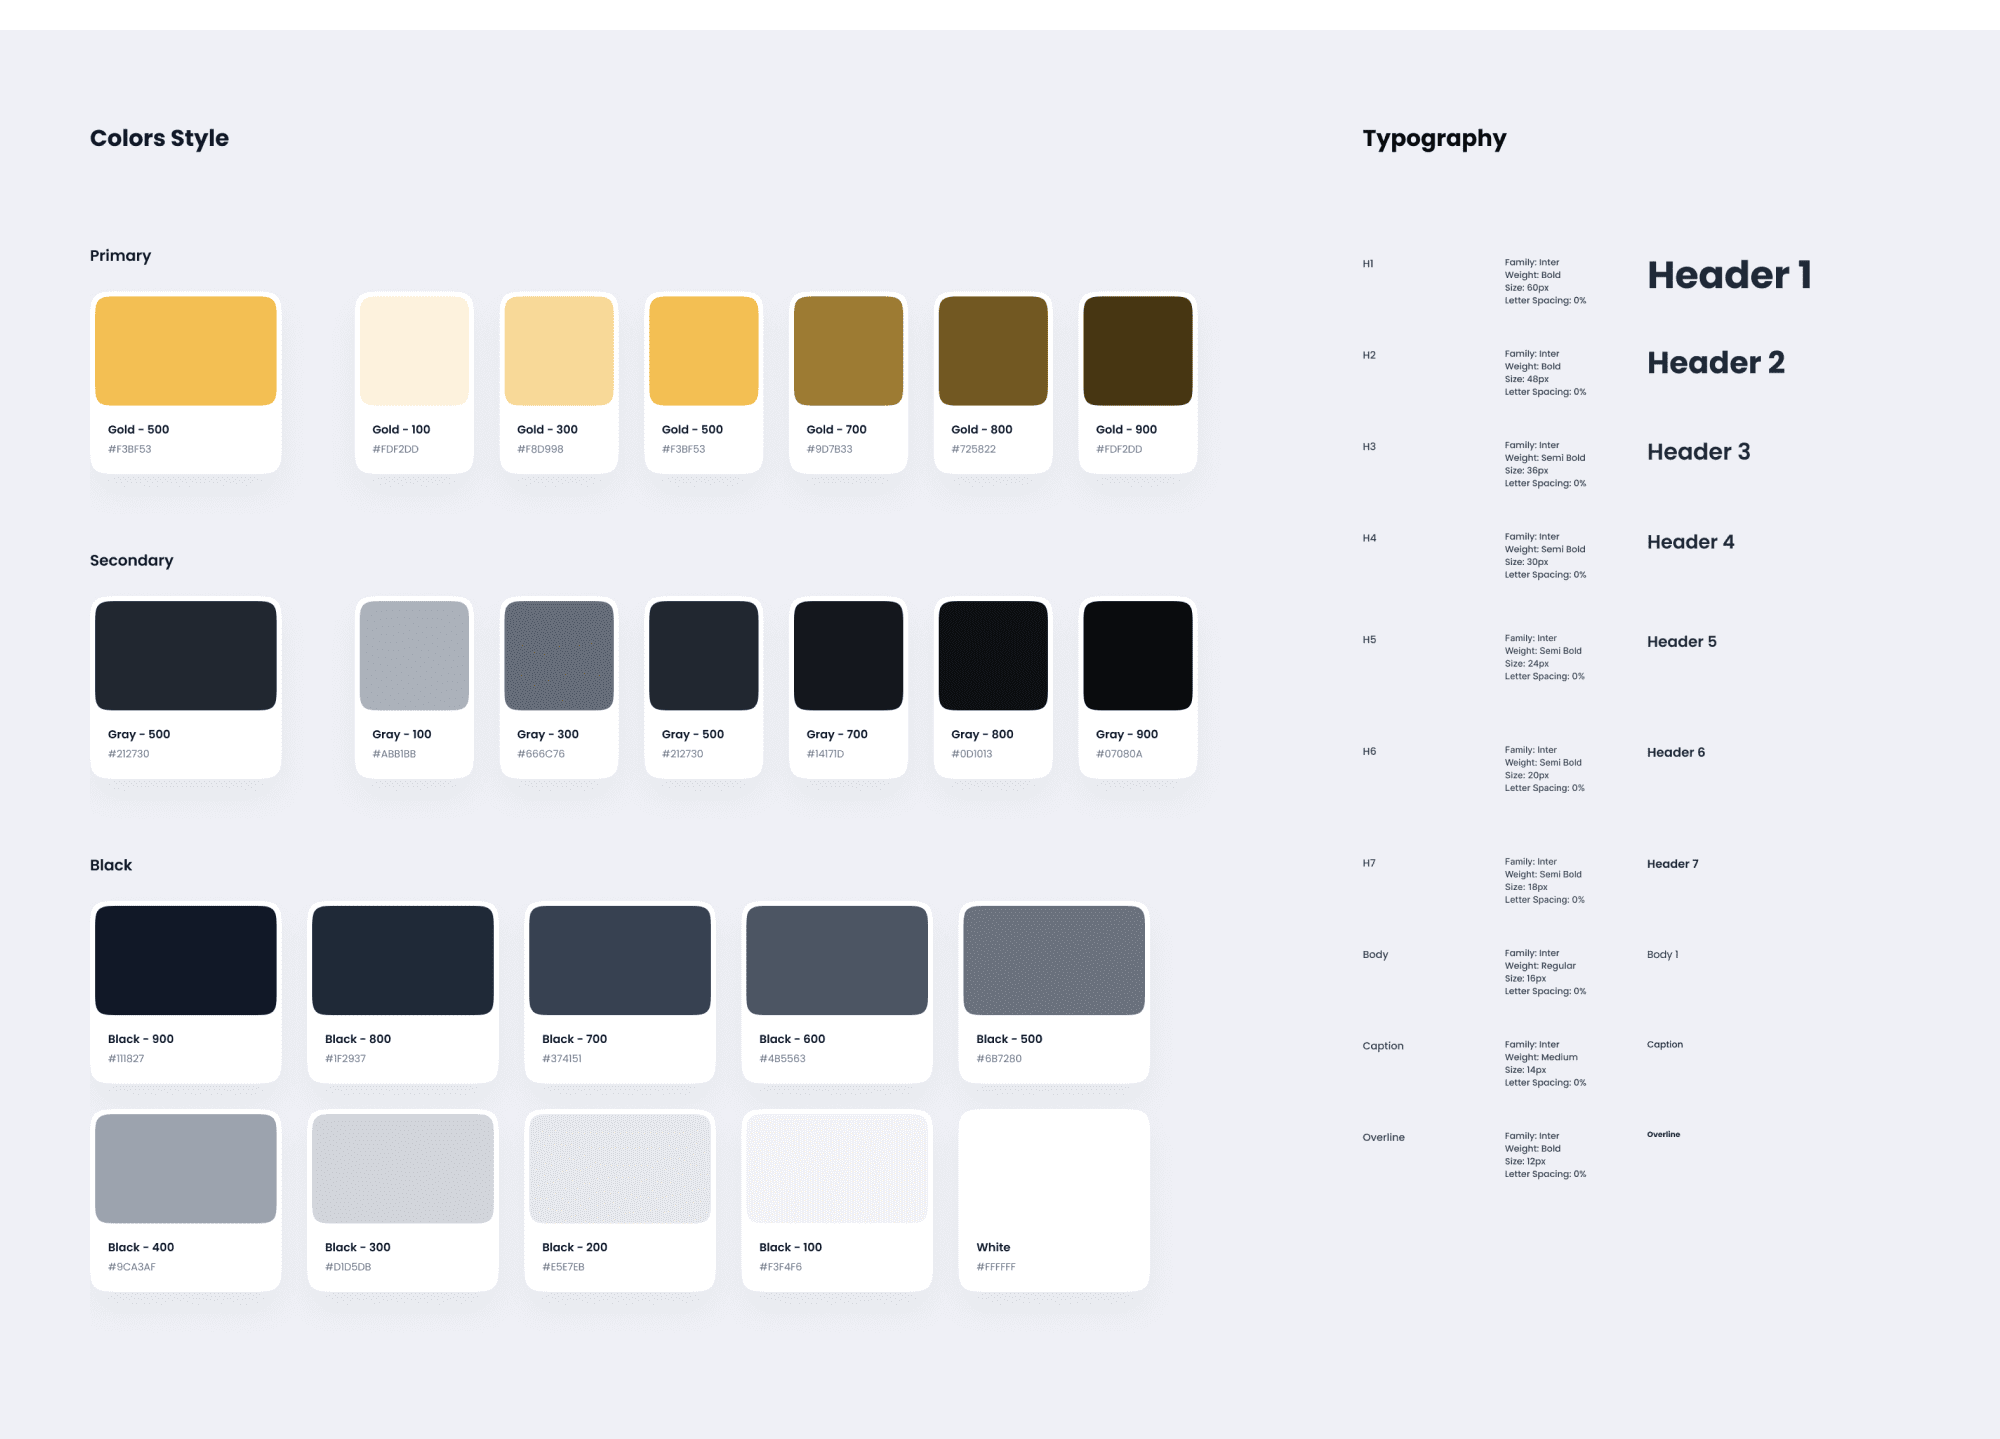Select the Gold - 100 color swatch
The width and height of the screenshot is (2000, 1439).
[414, 351]
